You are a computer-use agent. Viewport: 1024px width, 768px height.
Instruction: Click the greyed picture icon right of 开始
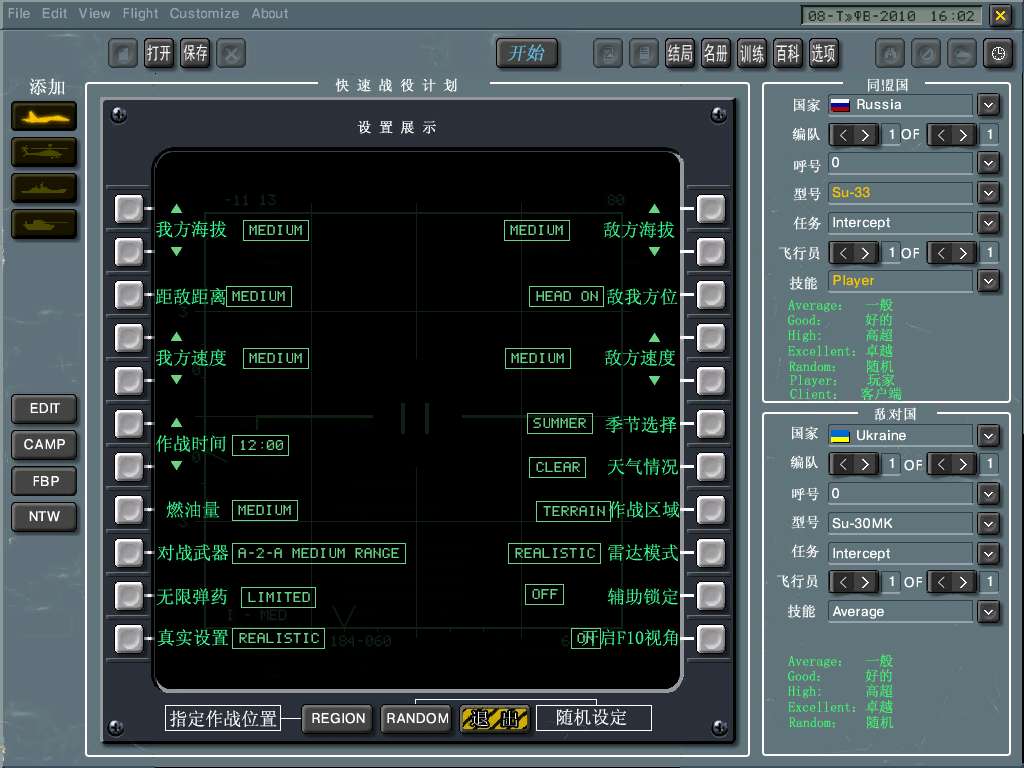click(608, 54)
